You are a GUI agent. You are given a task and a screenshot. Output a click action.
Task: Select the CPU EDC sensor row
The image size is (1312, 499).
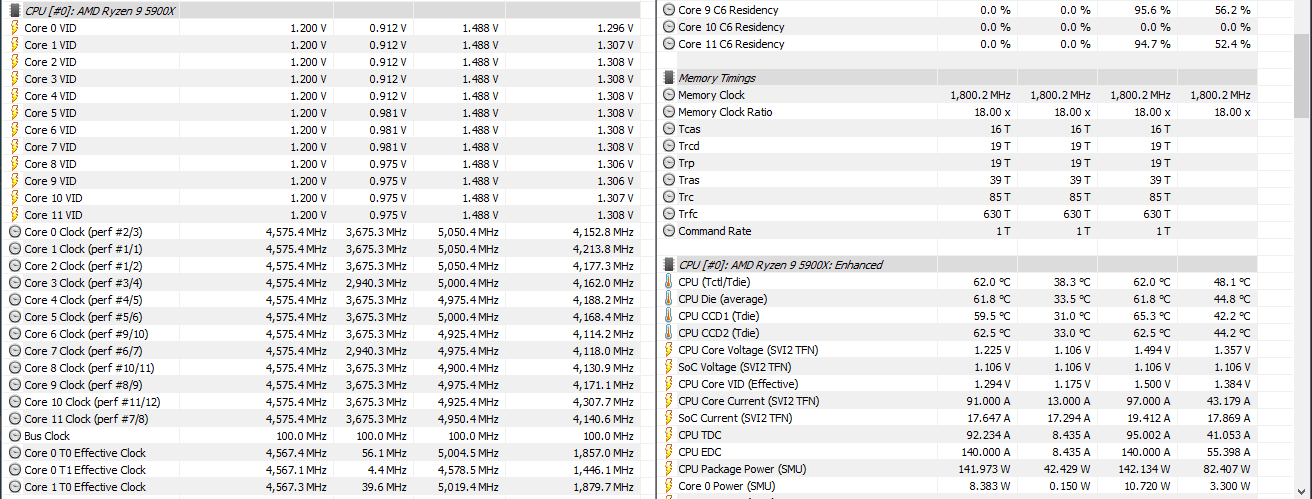(701, 452)
